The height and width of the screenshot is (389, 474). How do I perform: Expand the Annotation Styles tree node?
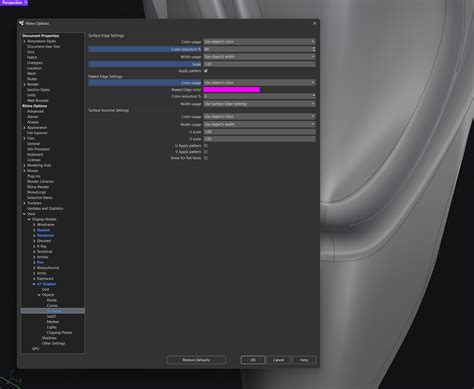click(x=24, y=41)
